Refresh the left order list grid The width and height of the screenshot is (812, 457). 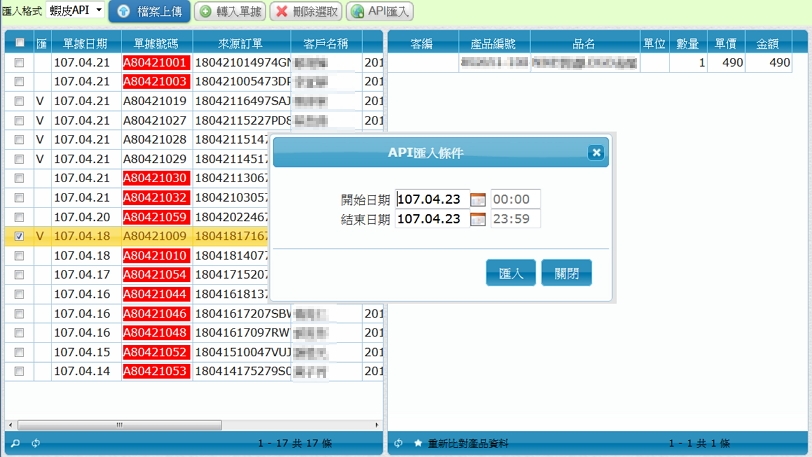(36, 443)
